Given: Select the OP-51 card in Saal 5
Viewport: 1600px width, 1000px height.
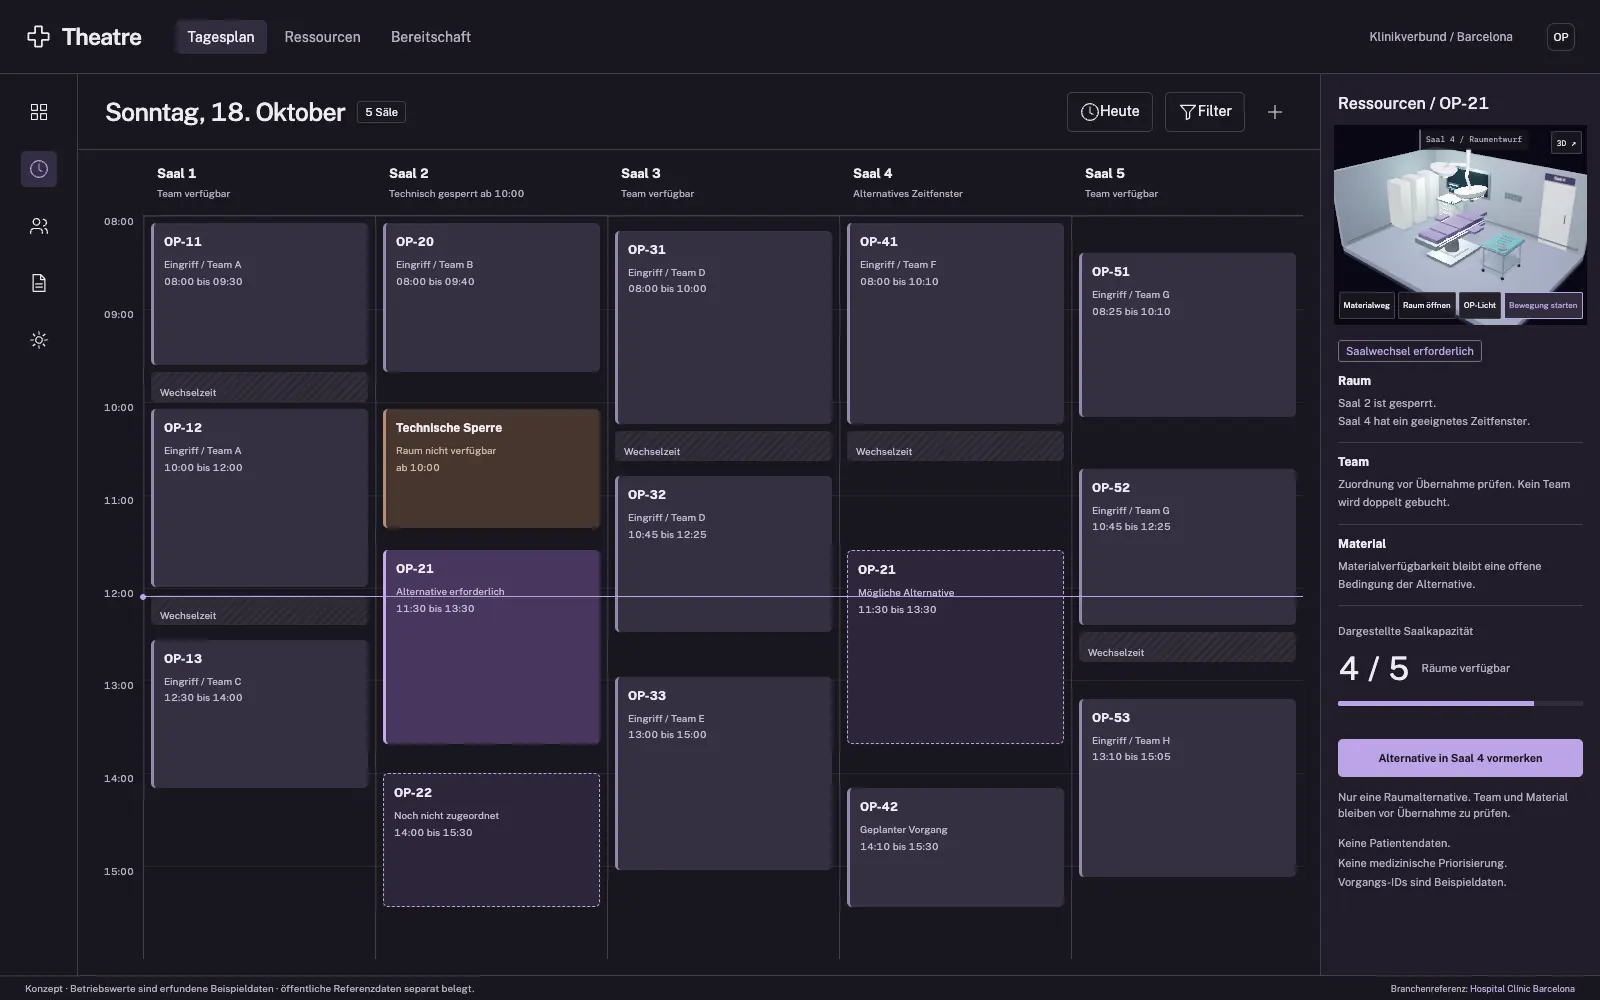Looking at the screenshot, I should pos(1188,335).
